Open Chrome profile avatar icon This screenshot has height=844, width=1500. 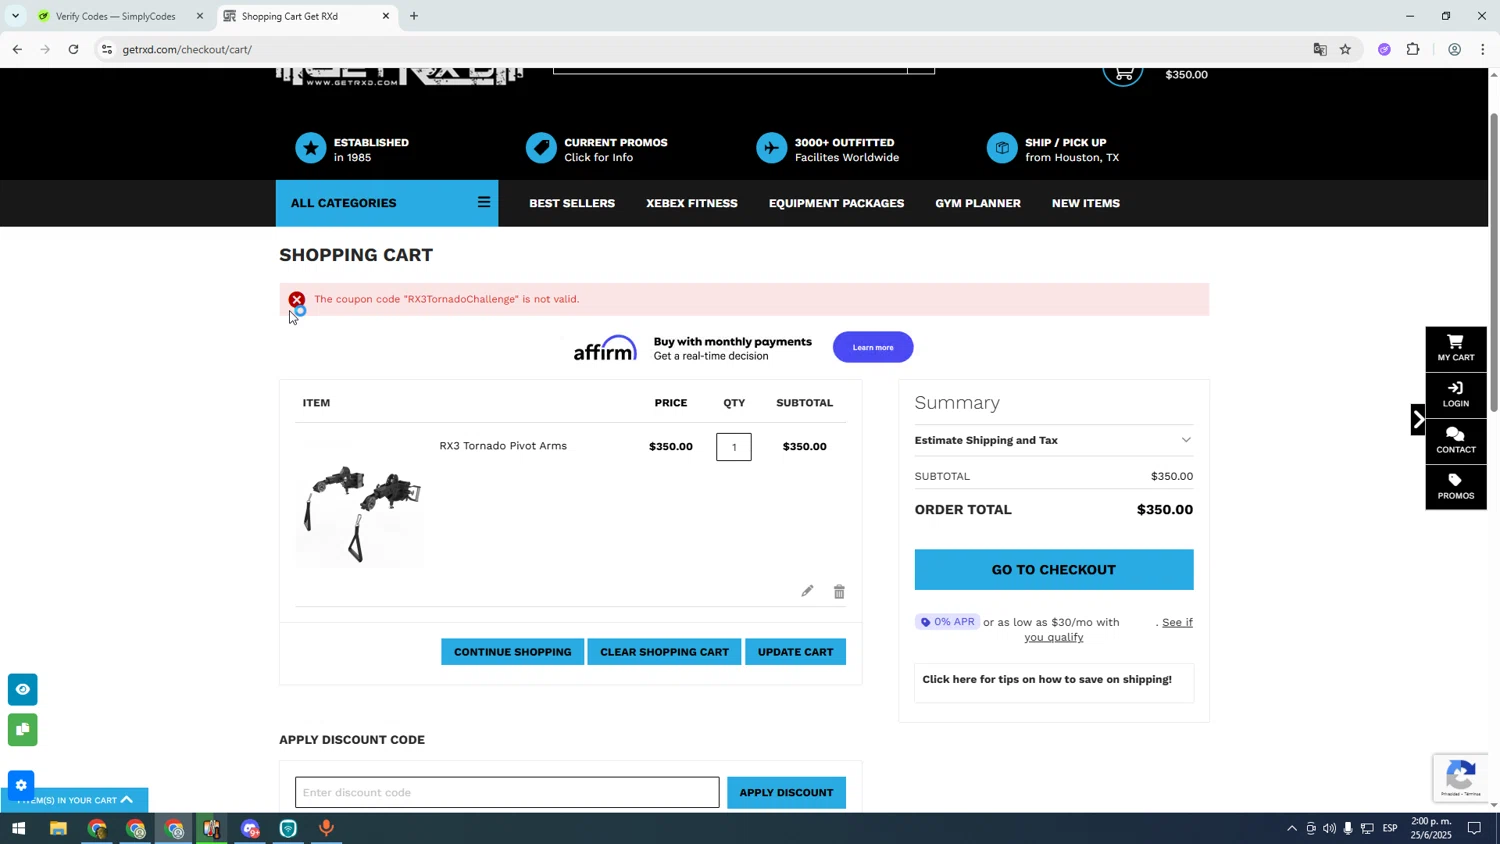pos(1454,49)
